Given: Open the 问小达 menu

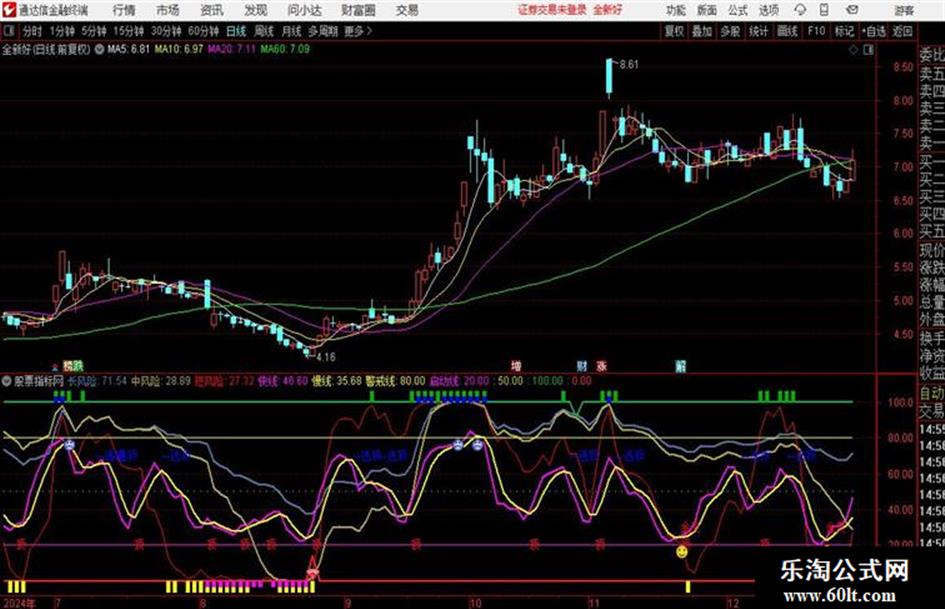Looking at the screenshot, I should coord(304,10).
